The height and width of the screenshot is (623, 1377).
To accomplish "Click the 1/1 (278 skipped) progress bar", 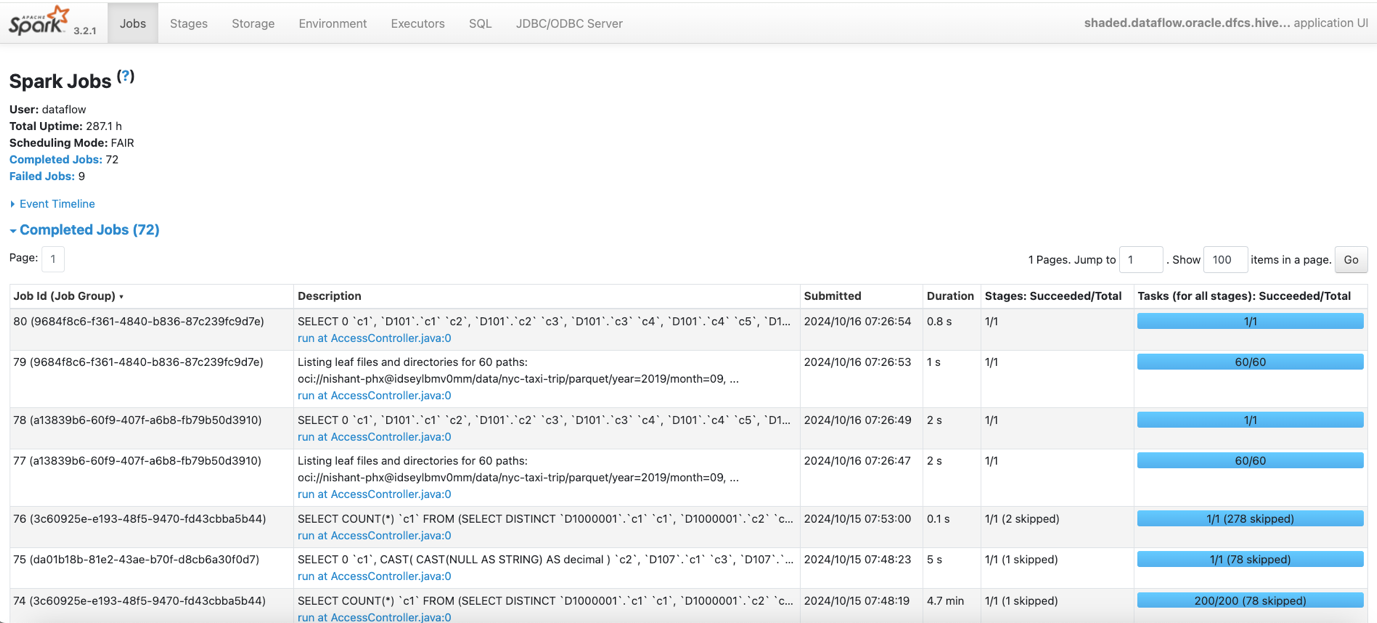I will pyautogui.click(x=1250, y=519).
